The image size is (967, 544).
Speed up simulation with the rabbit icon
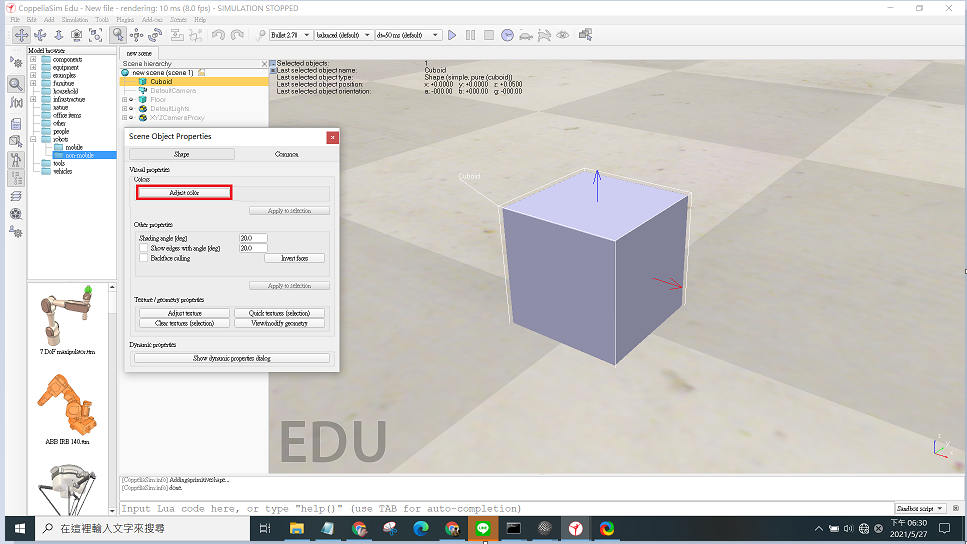pos(544,35)
